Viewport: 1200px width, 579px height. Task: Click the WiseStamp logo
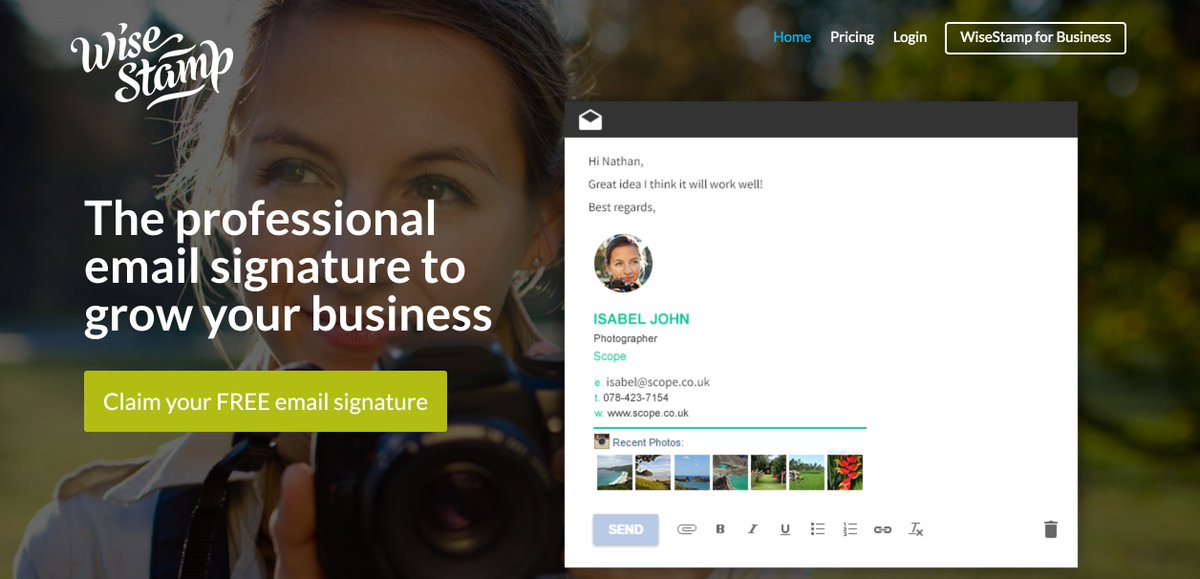[152, 67]
